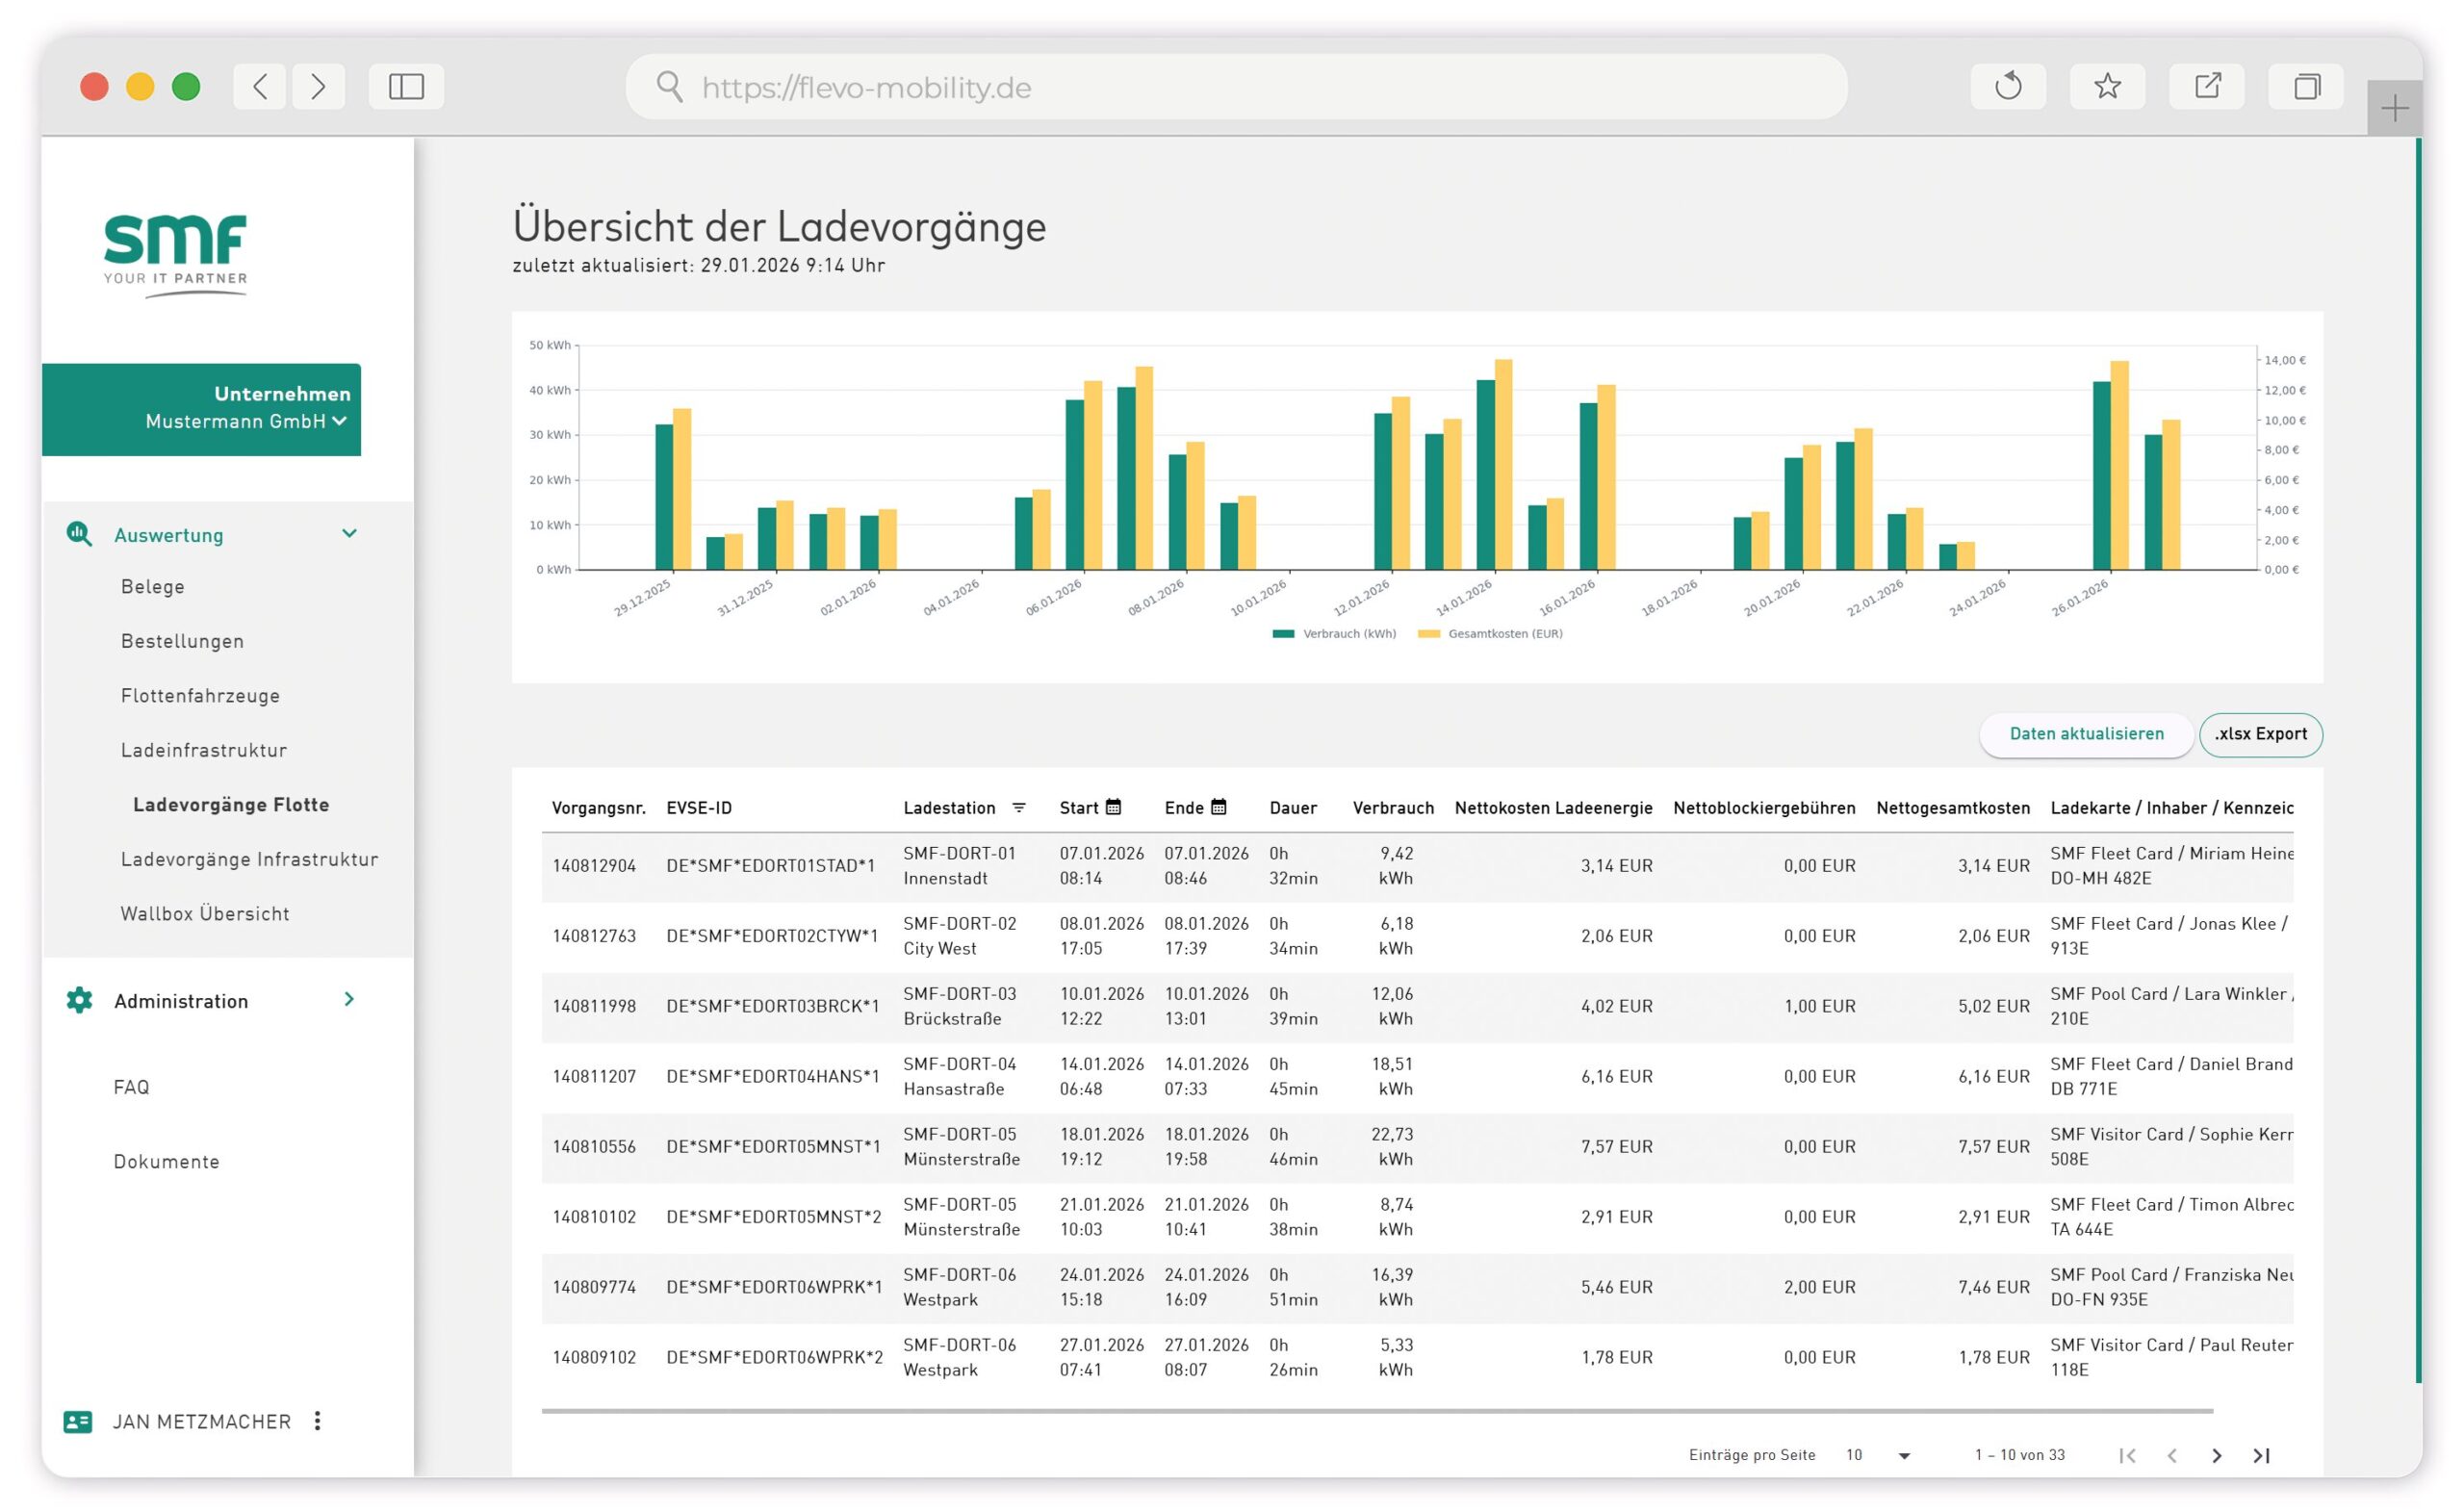The width and height of the screenshot is (2464, 1512).
Task: Select Ladevorgänge Infrastruktur in the sidebar
Action: (x=250, y=858)
